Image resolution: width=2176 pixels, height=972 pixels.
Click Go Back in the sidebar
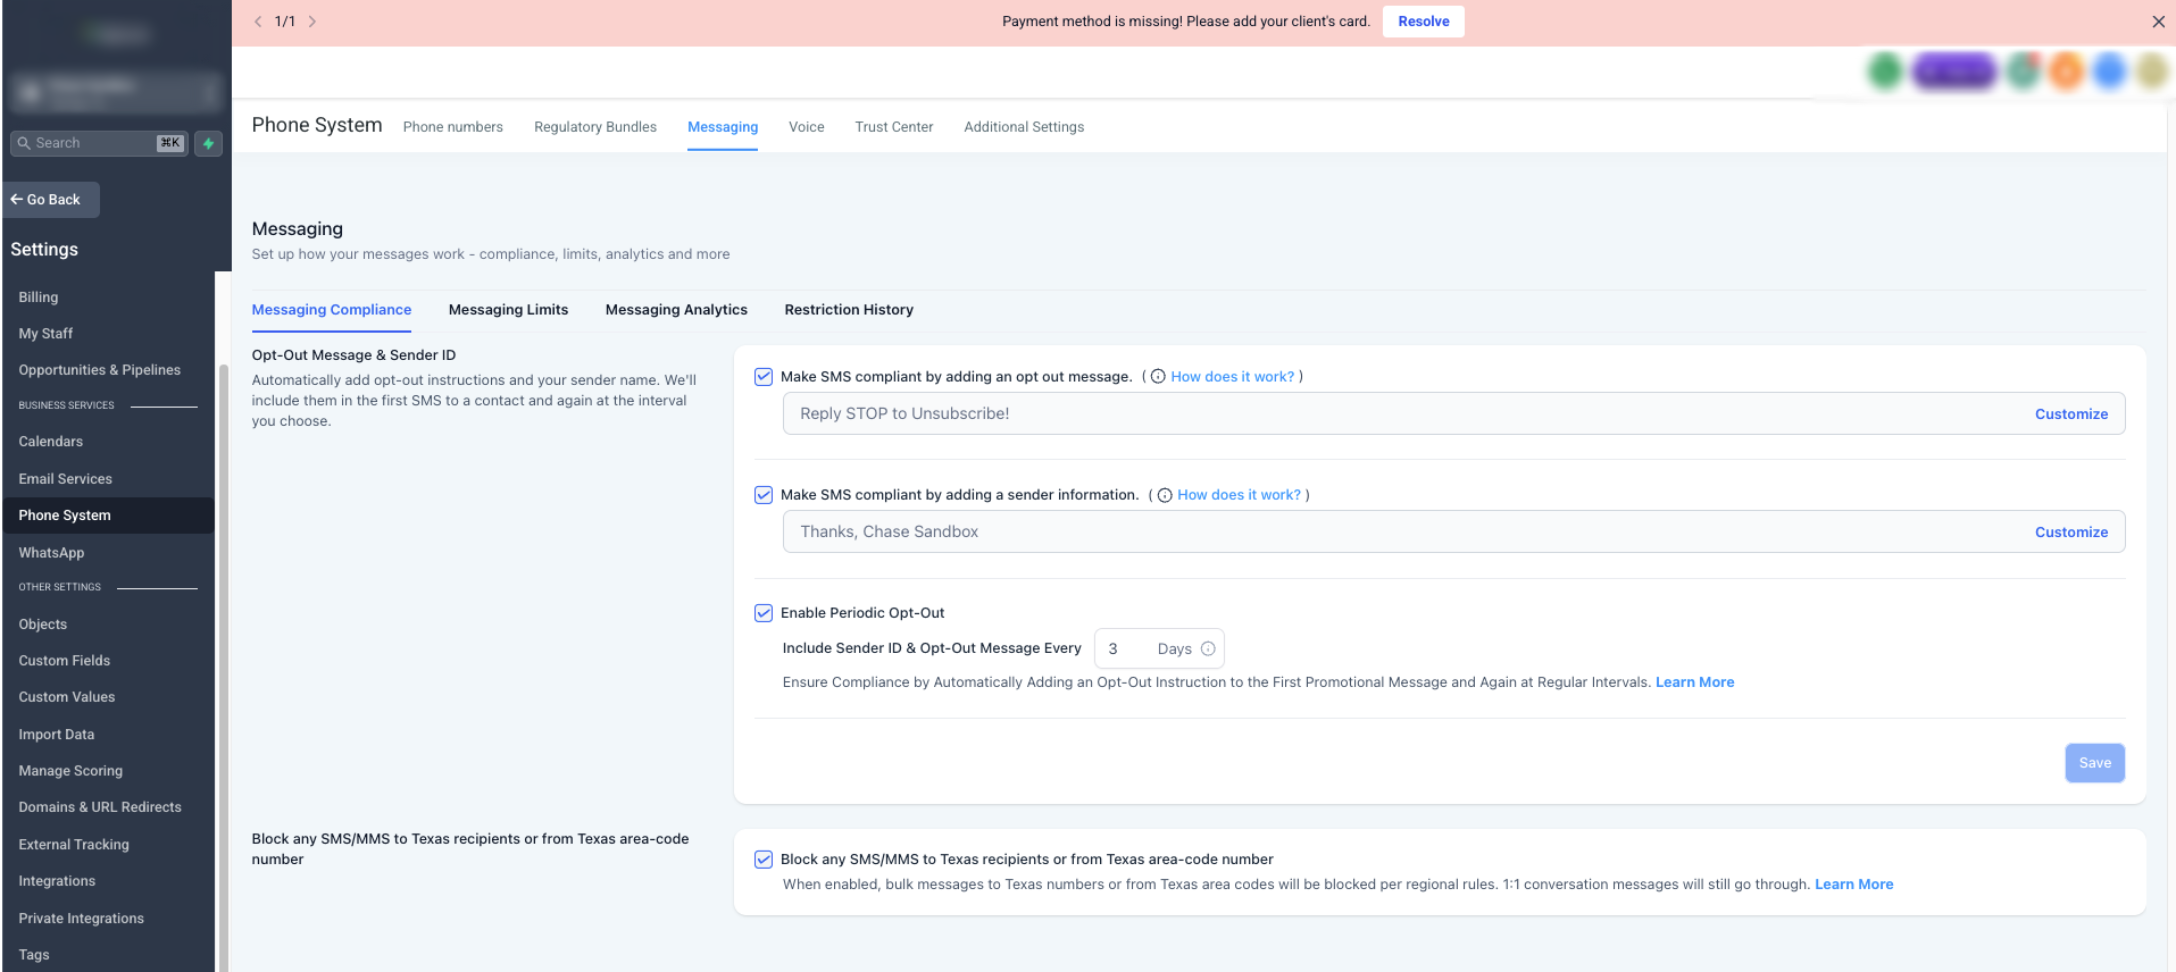[51, 200]
